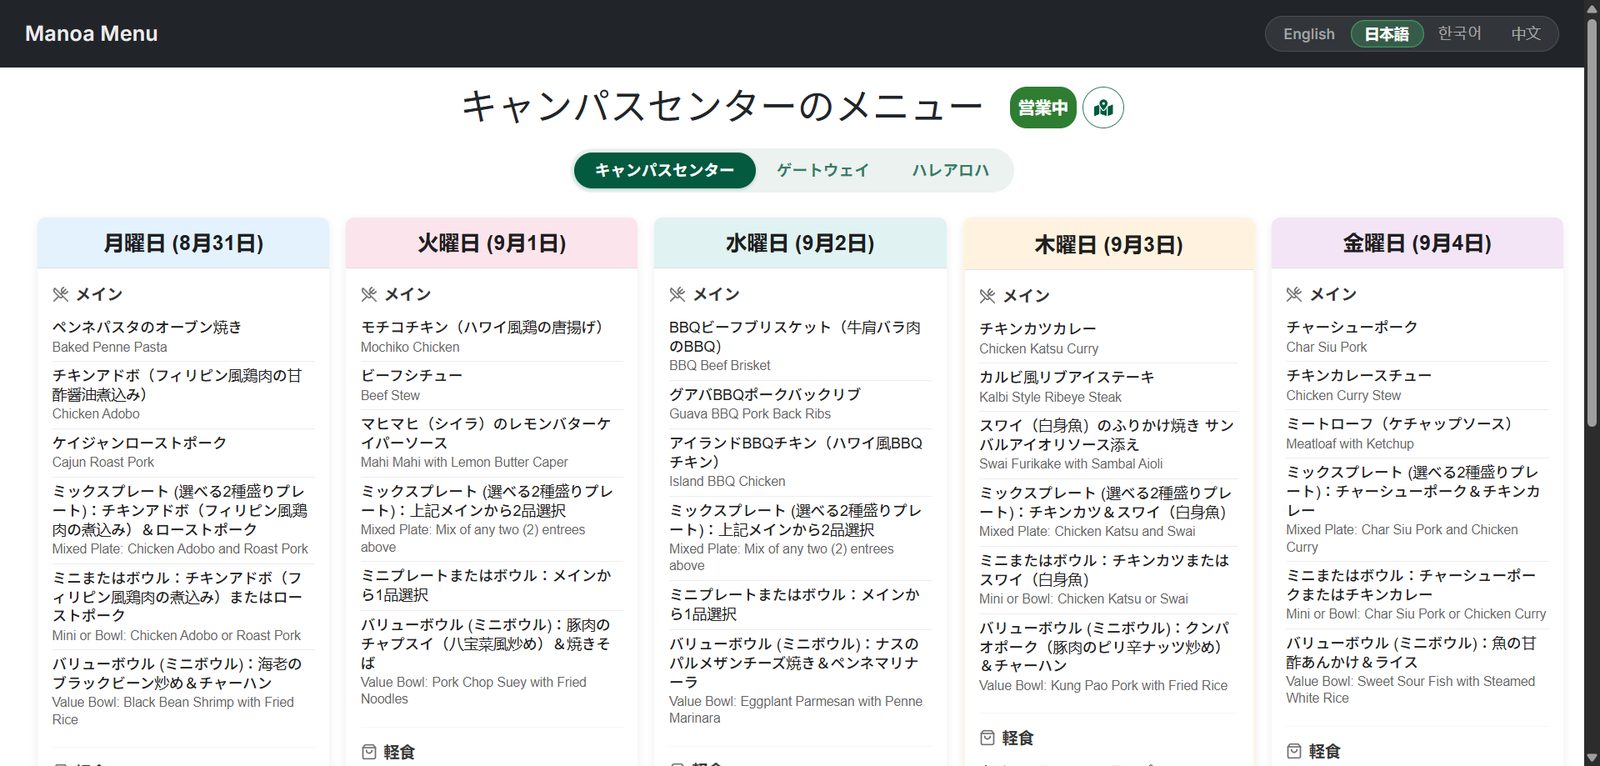The image size is (1600, 766).
Task: Select Mixed Plate: Char Siu Pork and Chicken Curry
Action: [x=1417, y=509]
